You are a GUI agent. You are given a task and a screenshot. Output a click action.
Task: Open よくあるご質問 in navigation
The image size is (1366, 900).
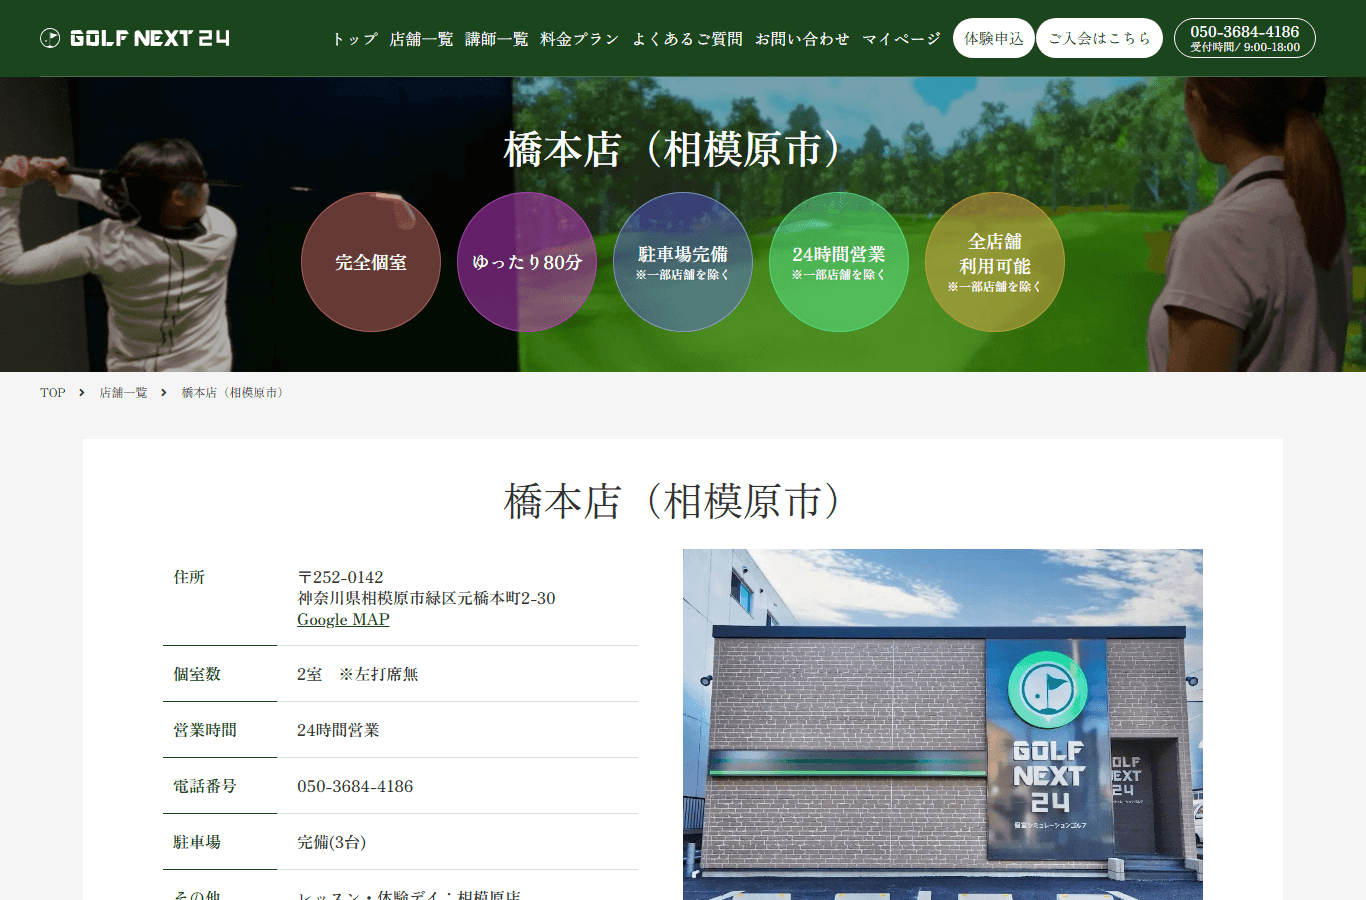[687, 39]
